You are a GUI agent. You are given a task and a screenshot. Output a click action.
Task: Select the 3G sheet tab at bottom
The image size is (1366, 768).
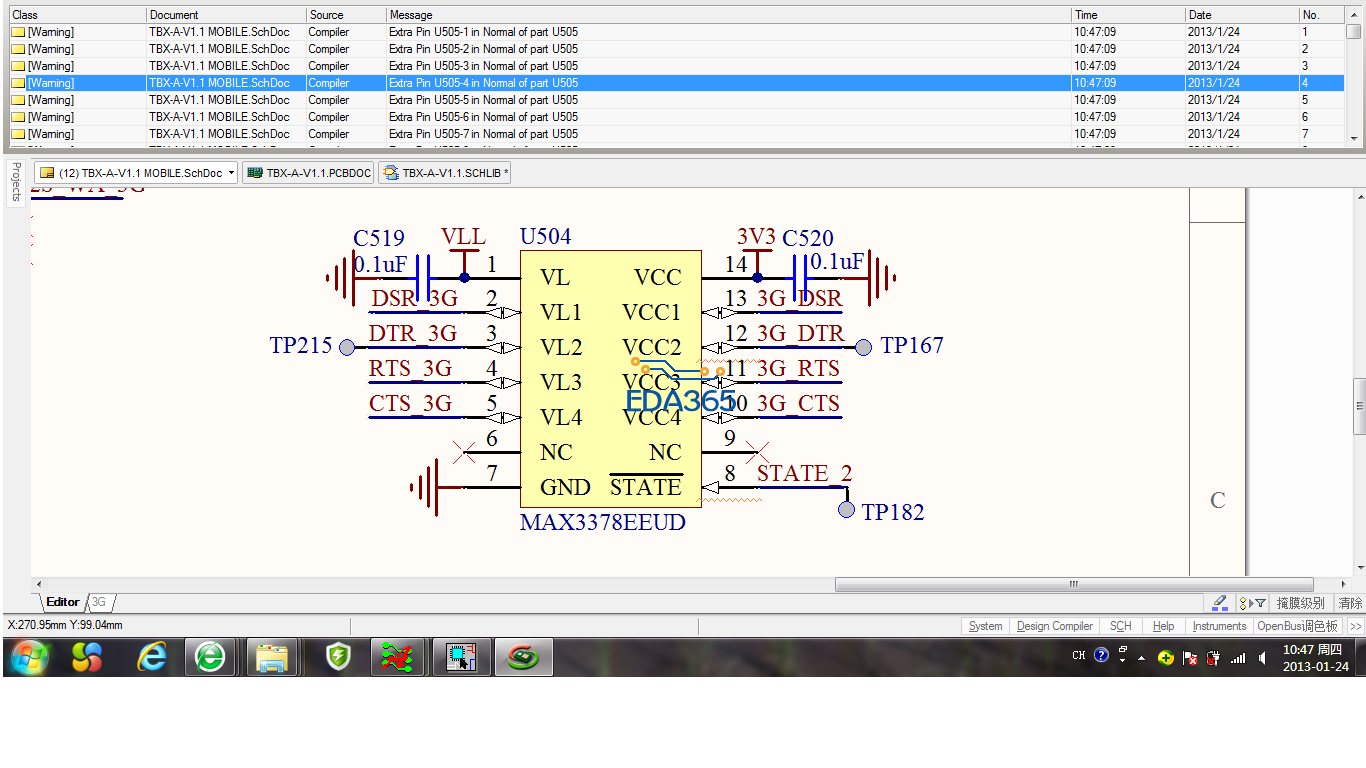click(99, 602)
